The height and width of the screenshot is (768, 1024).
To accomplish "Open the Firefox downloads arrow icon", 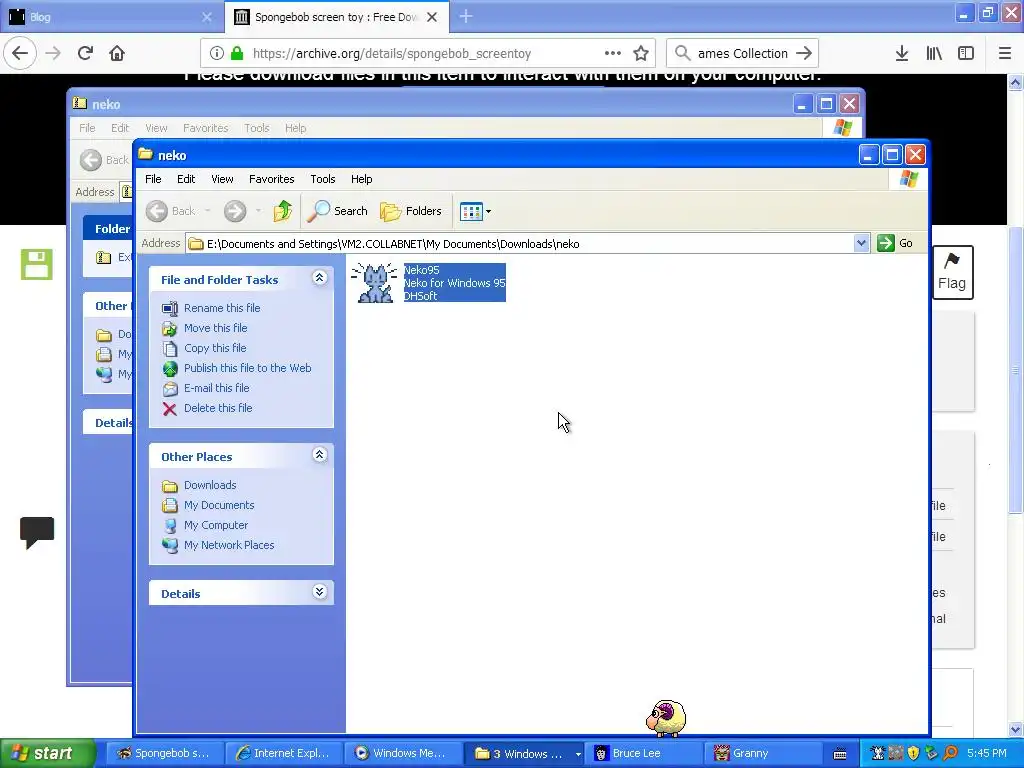I will click(x=902, y=54).
